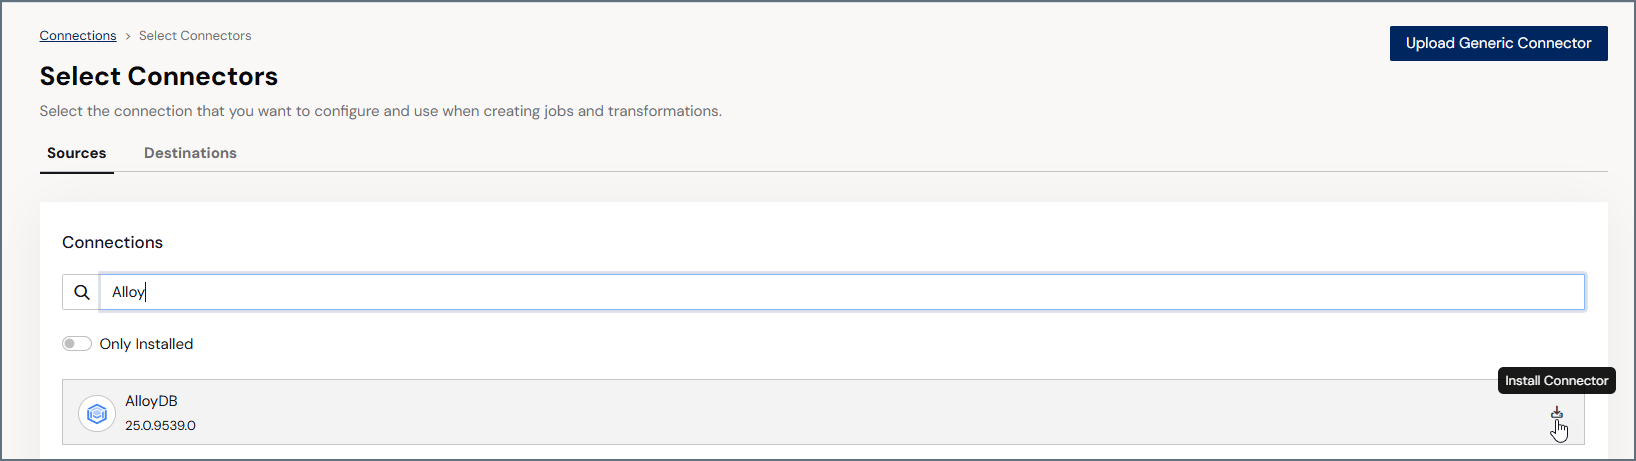Click the AlloyDB hexagon logo icon
The width and height of the screenshot is (1636, 461).
tap(97, 413)
